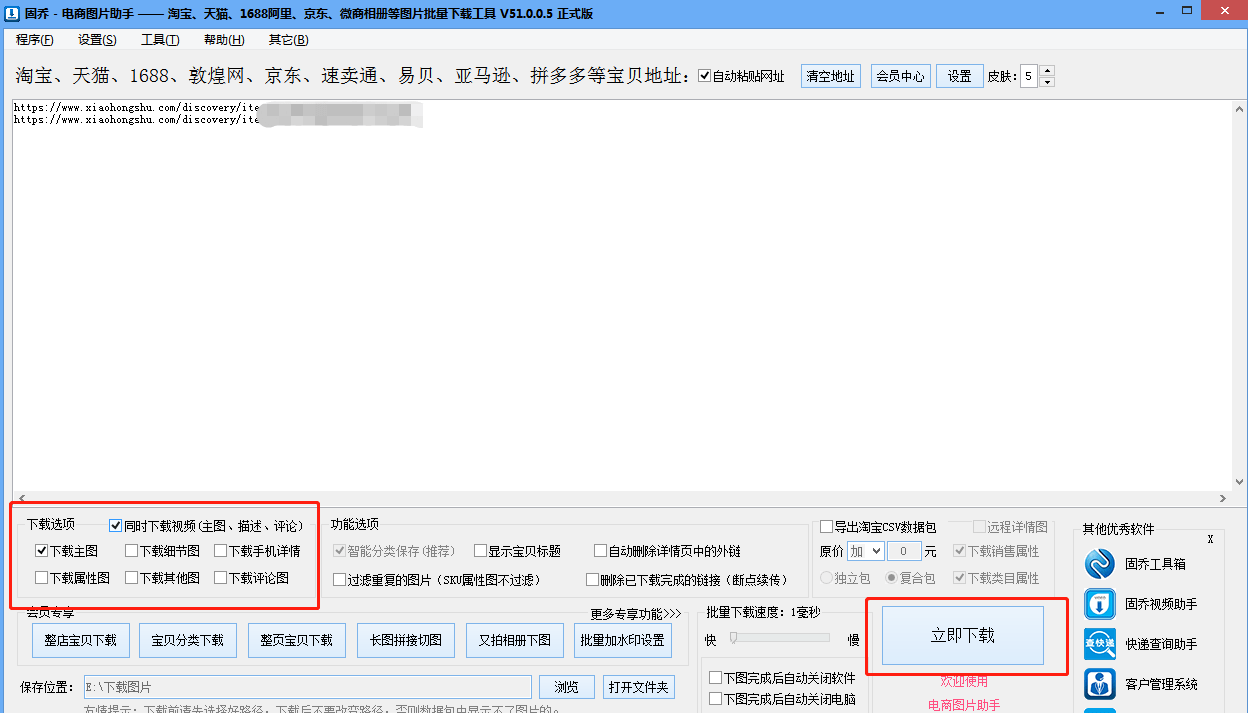Click the 保存位置 path input field
Image resolution: width=1248 pixels, height=713 pixels.
coord(307,687)
